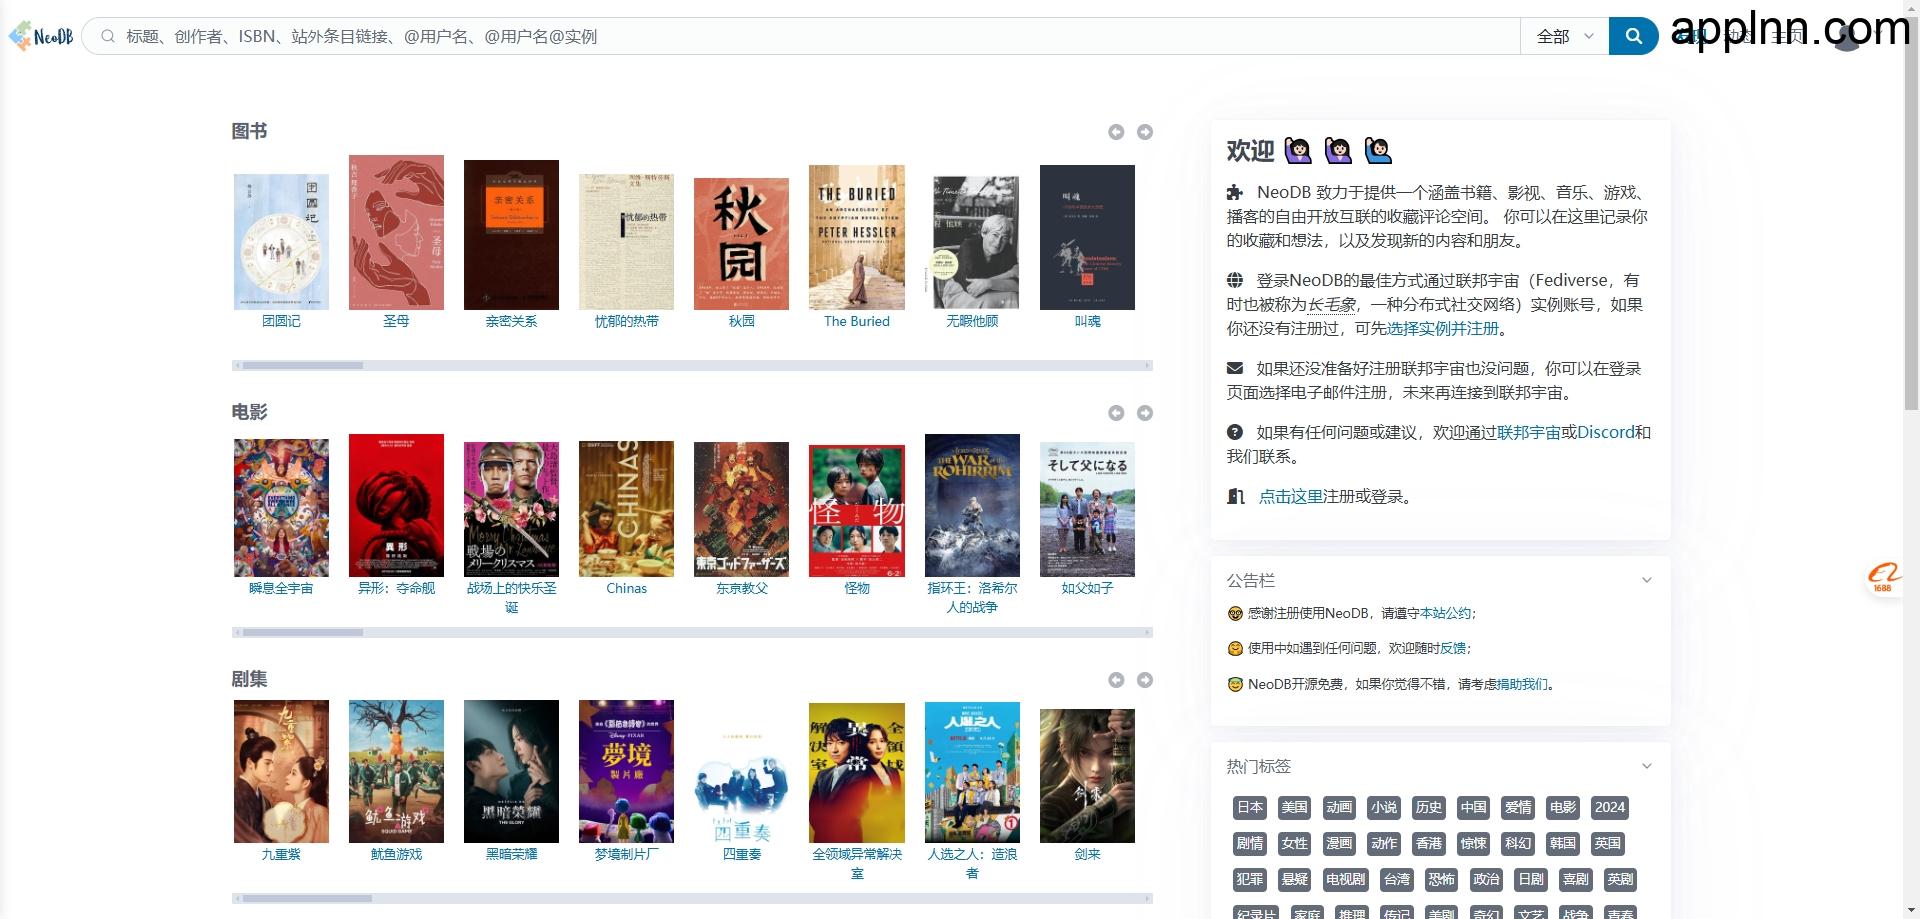
Task: Click the NeoDB logo
Action: click(41, 37)
